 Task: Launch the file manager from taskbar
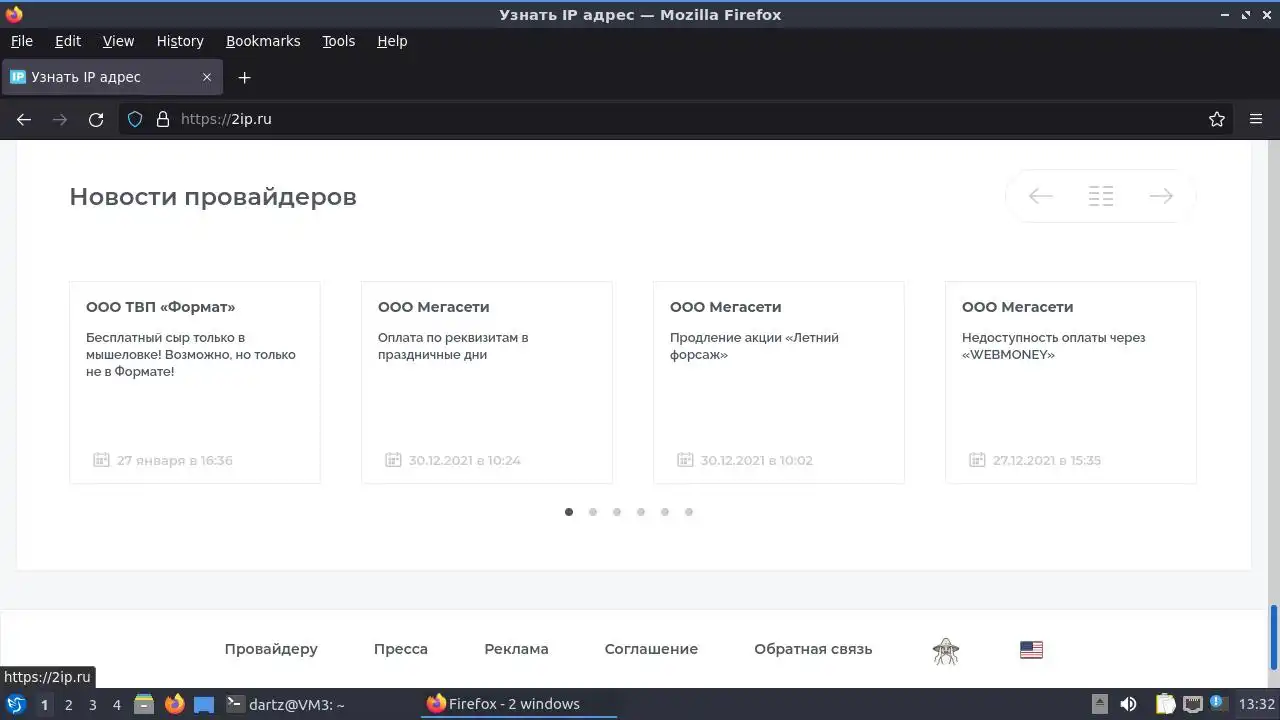click(144, 704)
